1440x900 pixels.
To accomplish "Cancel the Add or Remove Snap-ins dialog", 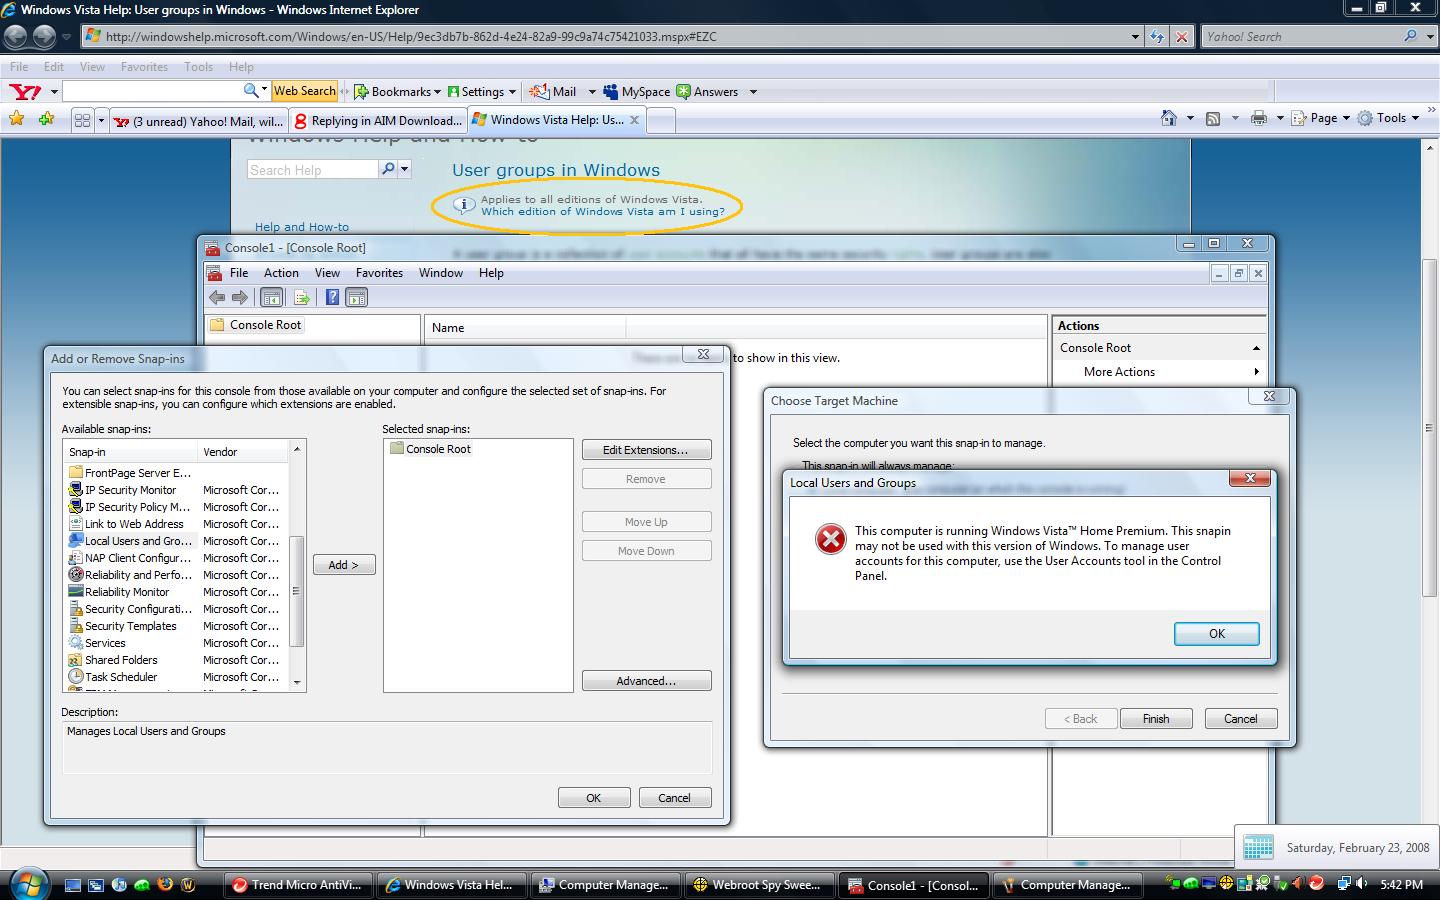I will pos(674,797).
